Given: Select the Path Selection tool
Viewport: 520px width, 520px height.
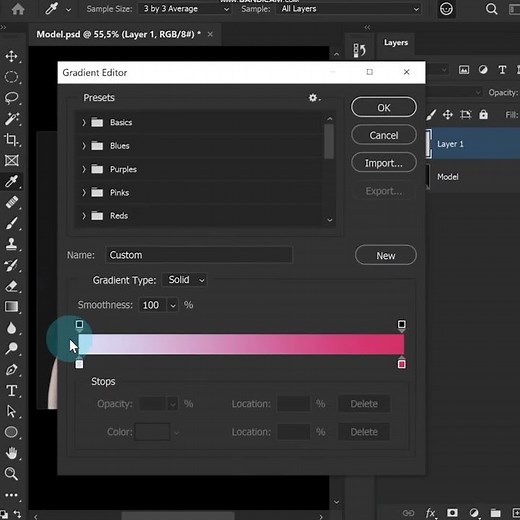Looking at the screenshot, I should coord(11,411).
